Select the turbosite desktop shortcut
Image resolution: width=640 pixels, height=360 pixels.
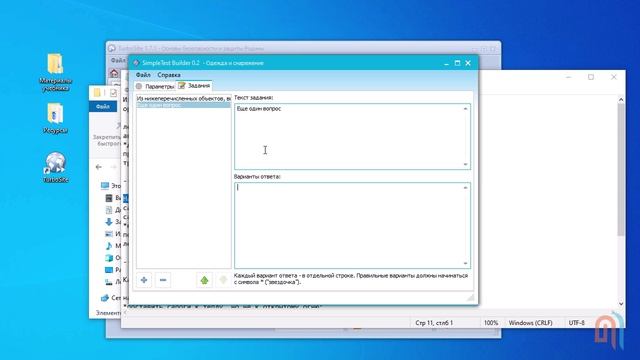(x=56, y=167)
